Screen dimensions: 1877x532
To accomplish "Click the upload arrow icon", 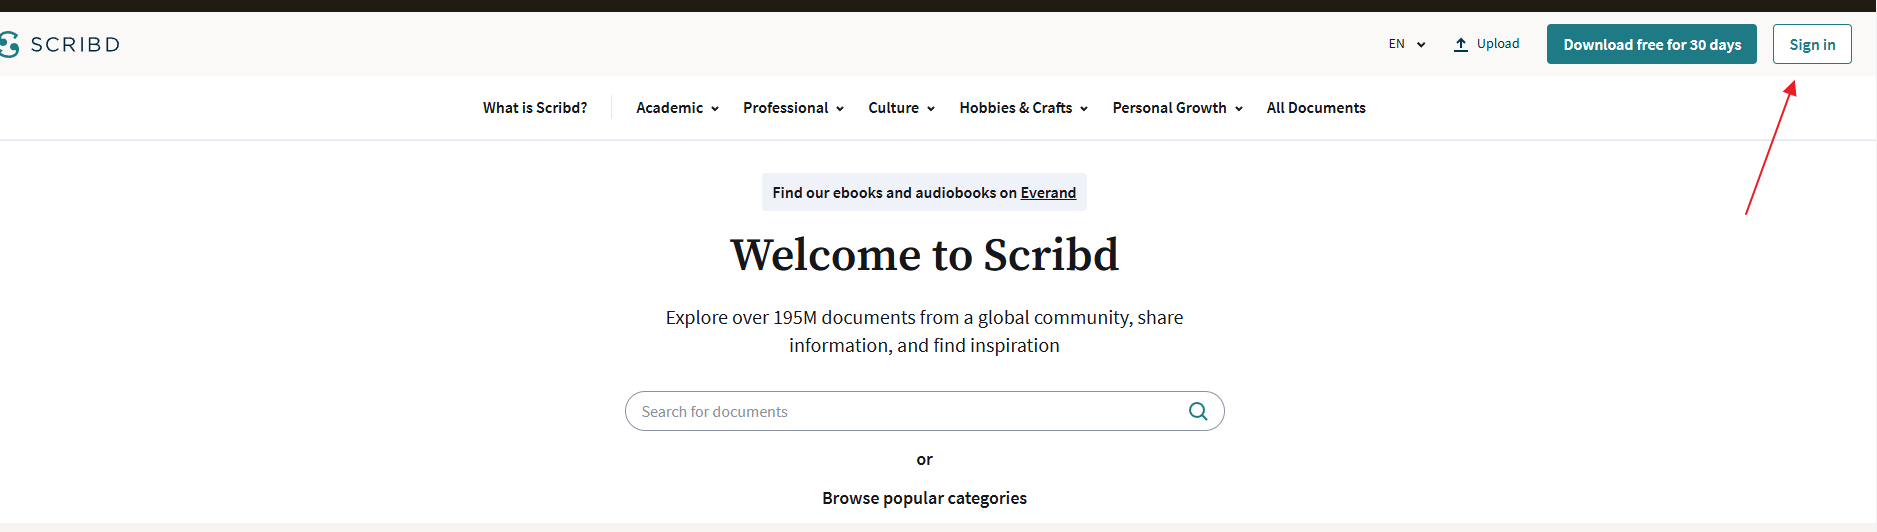I will (1461, 44).
